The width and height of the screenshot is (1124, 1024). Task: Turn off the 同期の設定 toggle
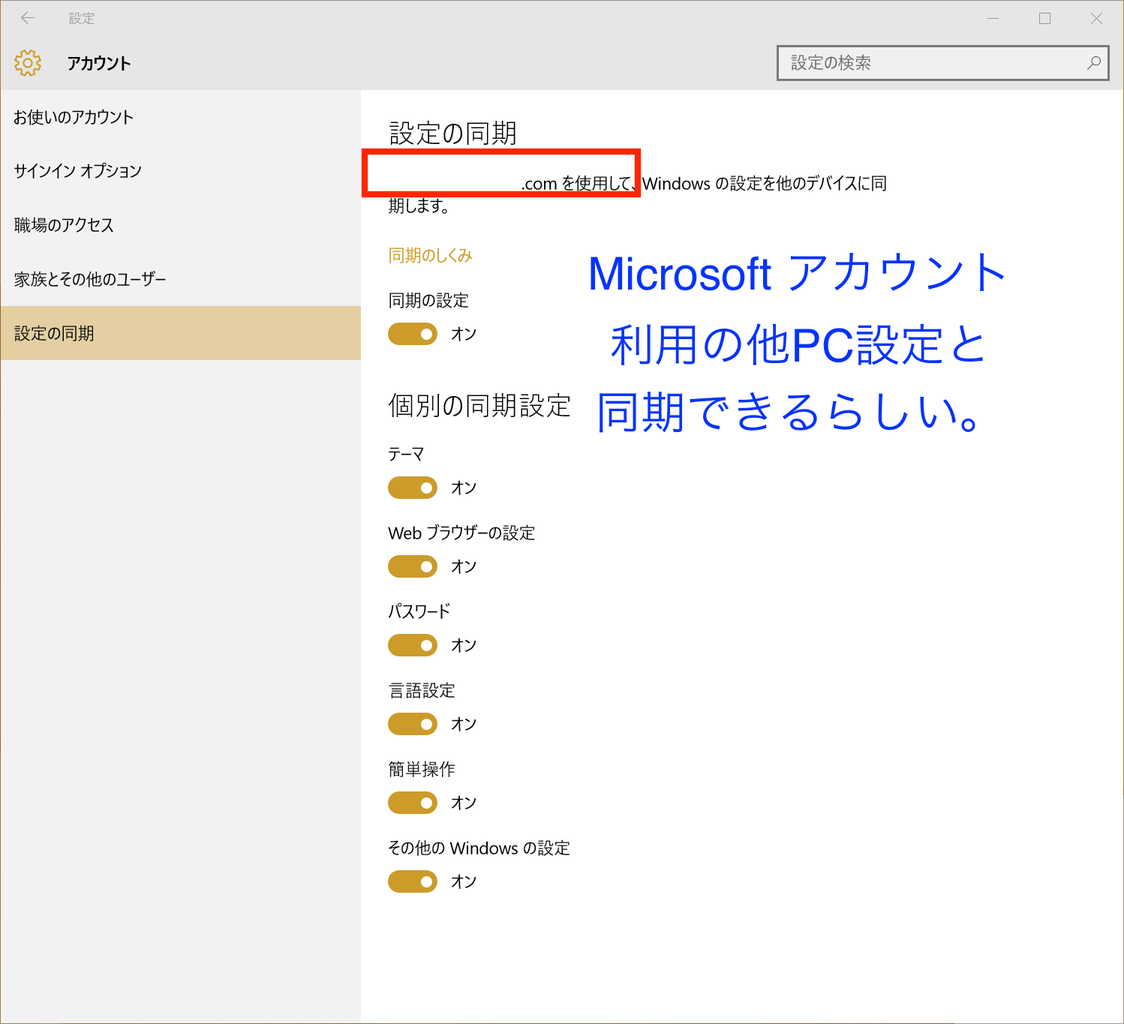(x=412, y=334)
